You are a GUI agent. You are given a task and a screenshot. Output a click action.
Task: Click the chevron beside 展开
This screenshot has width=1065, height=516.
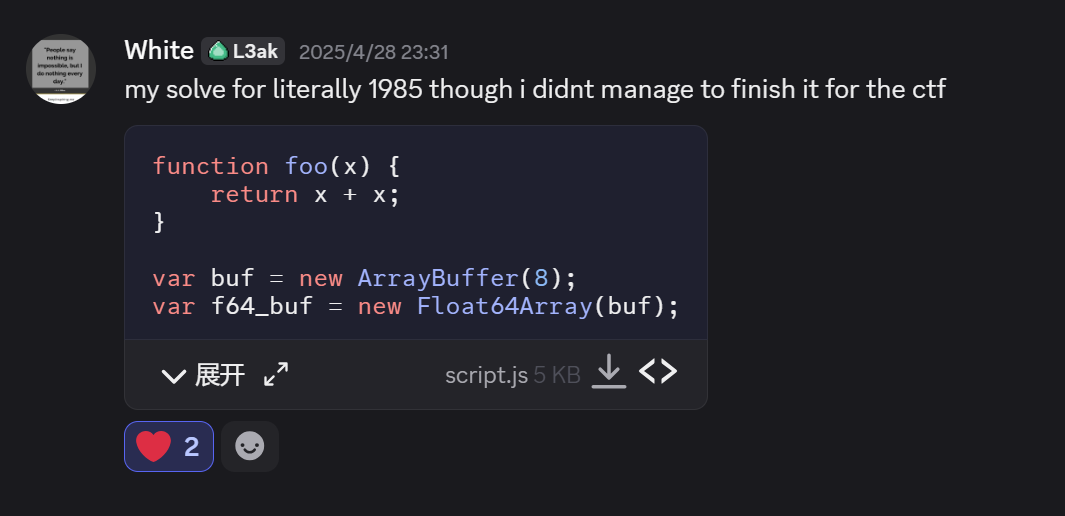click(x=174, y=375)
